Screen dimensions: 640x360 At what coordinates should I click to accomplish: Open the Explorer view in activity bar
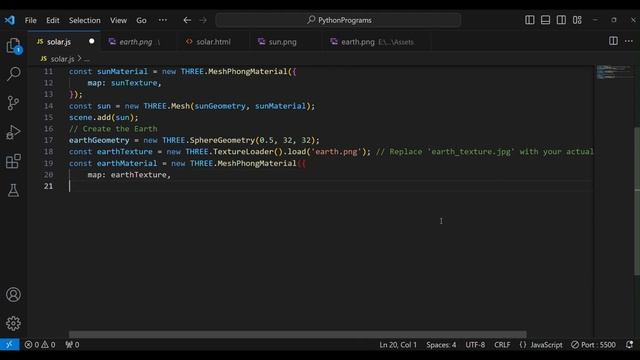[x=13, y=45]
